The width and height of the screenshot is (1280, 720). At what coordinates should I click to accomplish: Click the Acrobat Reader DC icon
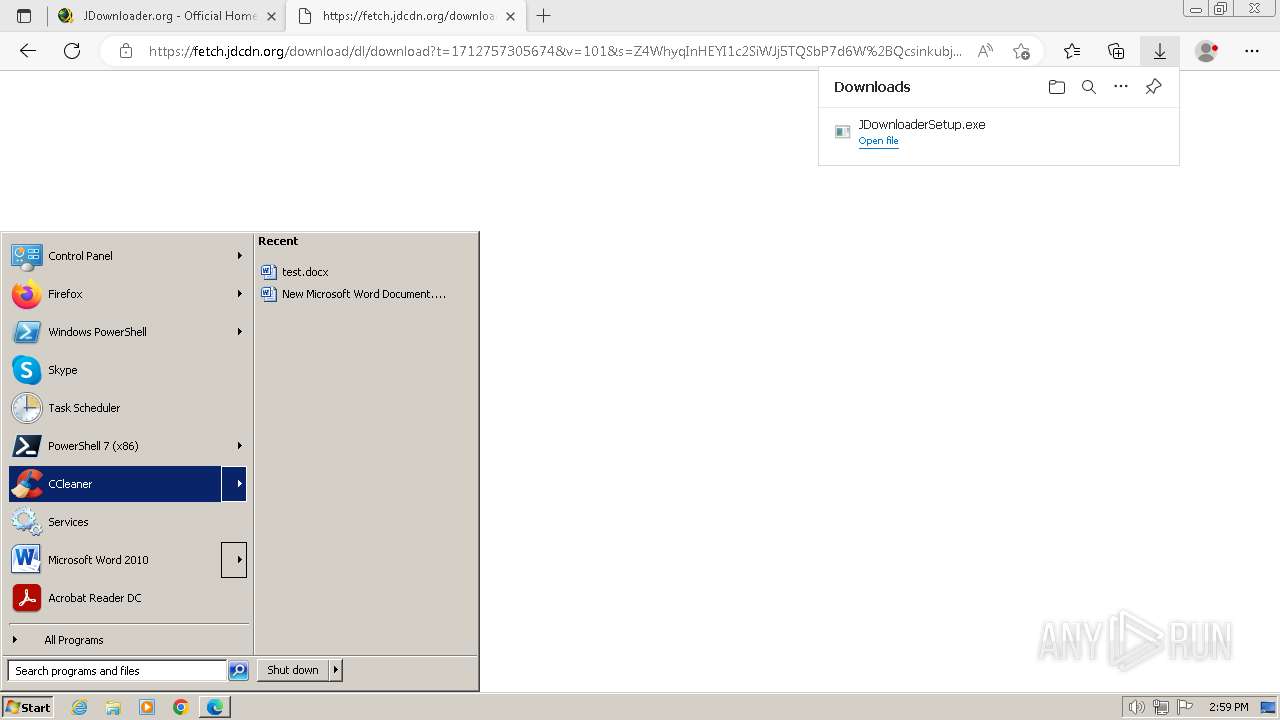click(27, 598)
